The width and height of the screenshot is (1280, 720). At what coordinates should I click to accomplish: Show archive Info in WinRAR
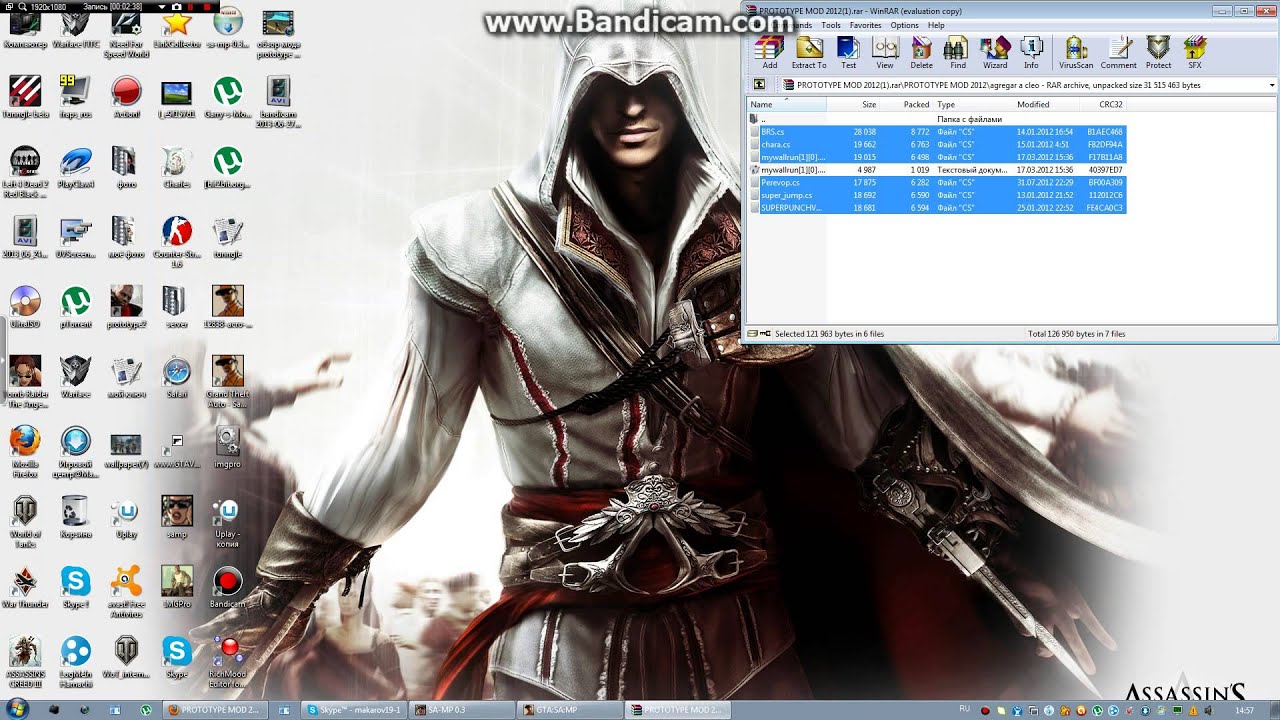1031,52
